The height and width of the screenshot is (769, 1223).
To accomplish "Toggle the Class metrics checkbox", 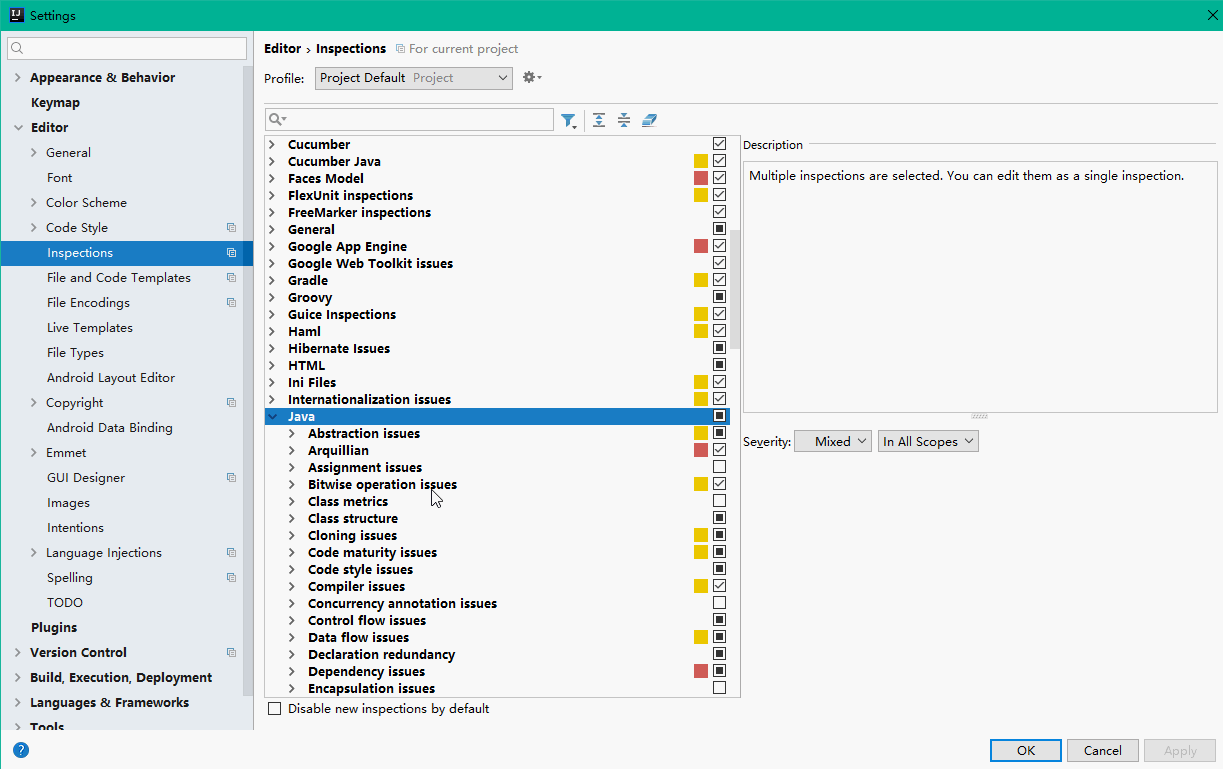I will (719, 501).
